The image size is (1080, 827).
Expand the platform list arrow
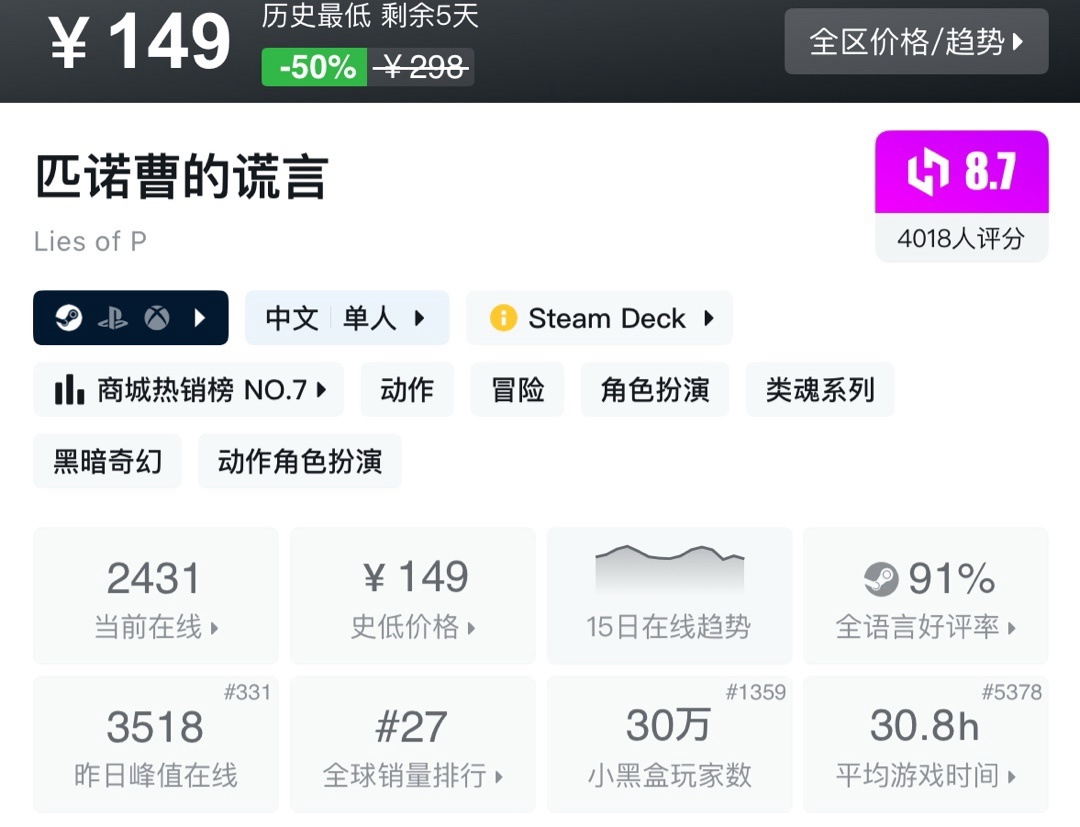tap(200, 318)
